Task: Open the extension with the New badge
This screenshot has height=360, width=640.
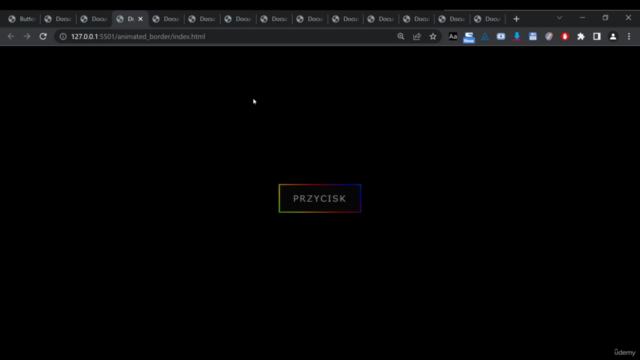Action: click(x=469, y=37)
